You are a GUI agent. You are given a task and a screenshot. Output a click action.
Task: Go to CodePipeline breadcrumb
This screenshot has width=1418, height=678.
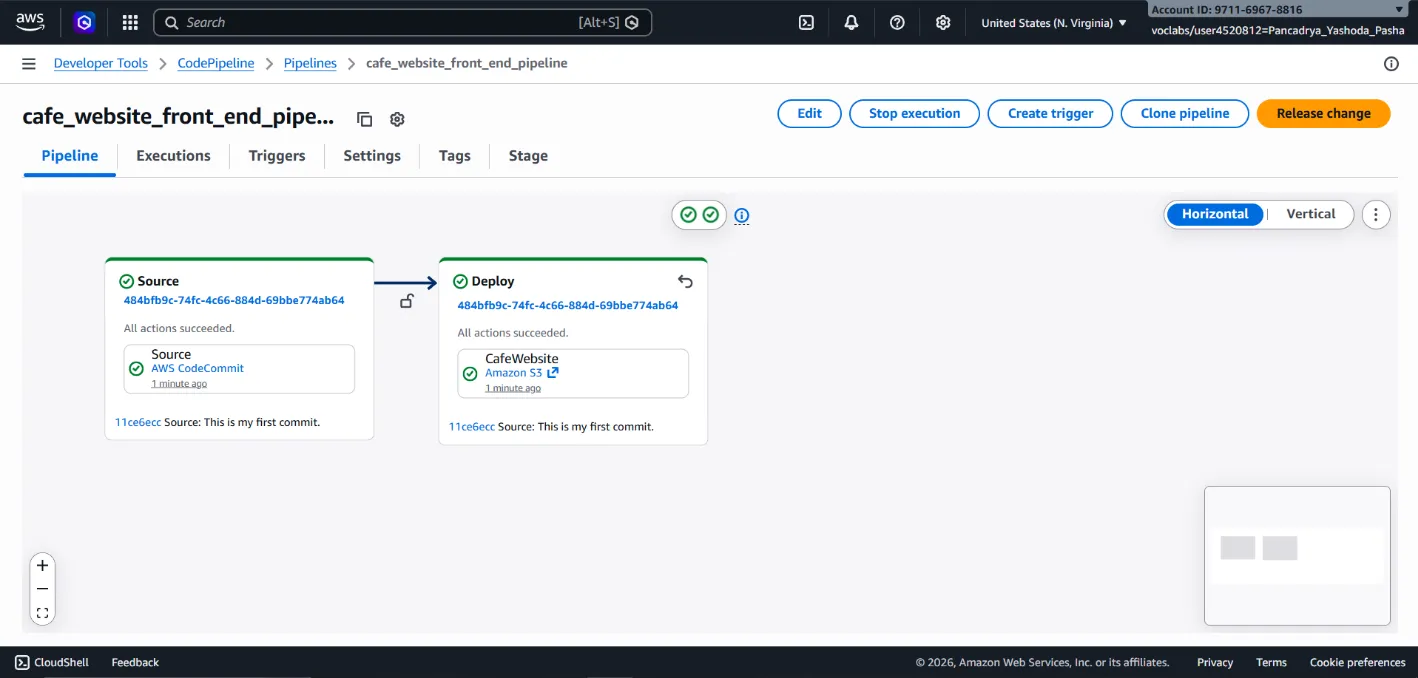(x=216, y=63)
